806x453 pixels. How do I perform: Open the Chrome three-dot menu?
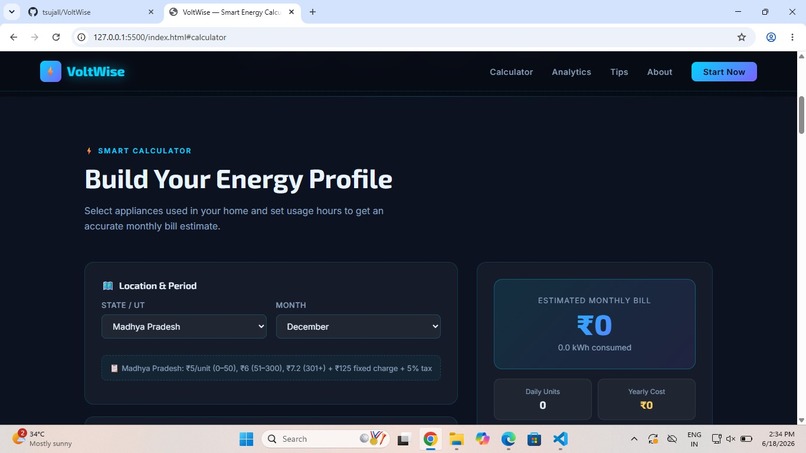point(792,37)
